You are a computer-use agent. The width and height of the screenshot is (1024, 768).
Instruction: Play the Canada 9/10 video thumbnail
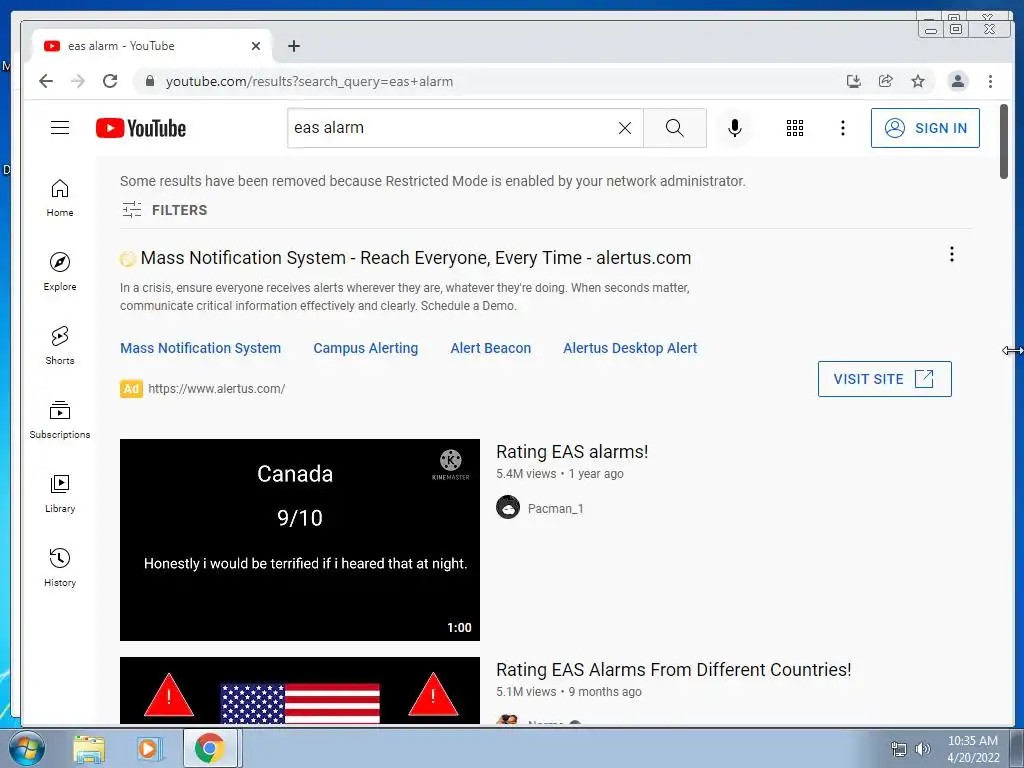coord(300,539)
